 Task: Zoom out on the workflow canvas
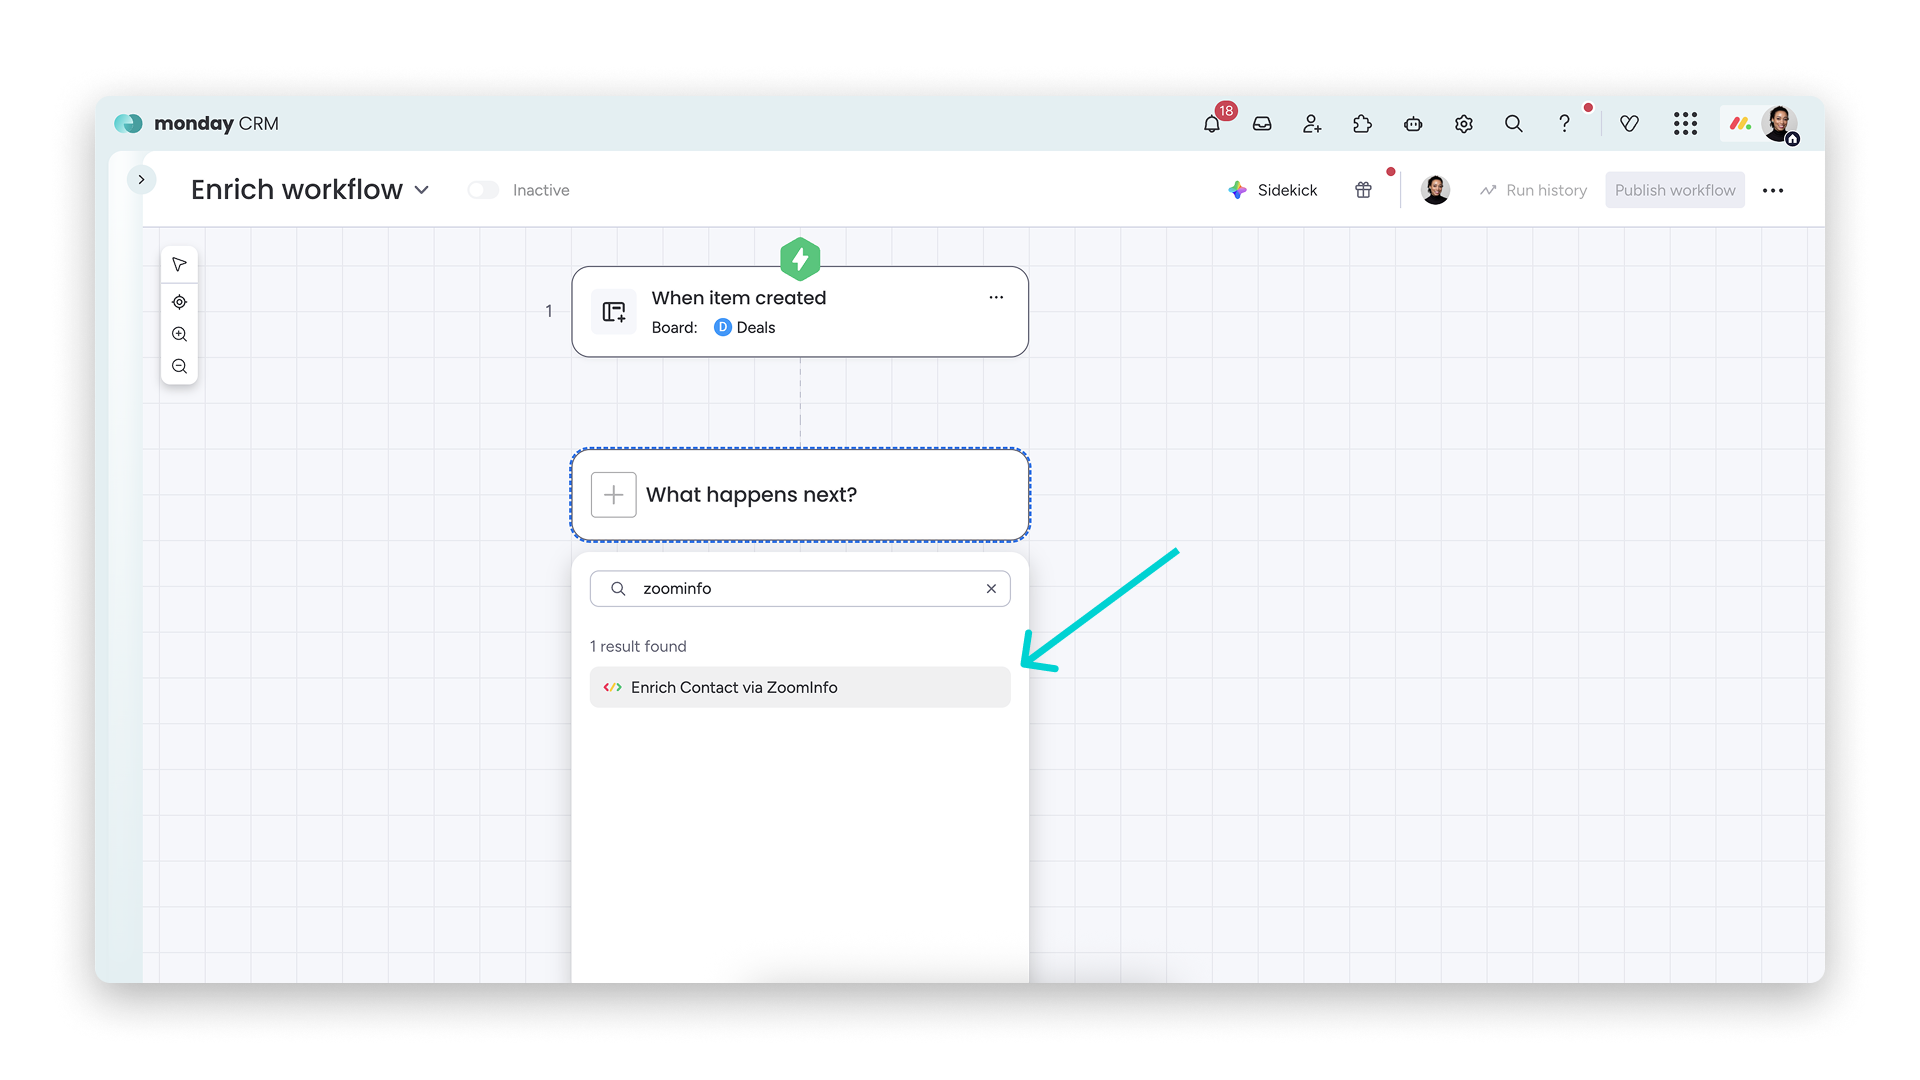(179, 366)
